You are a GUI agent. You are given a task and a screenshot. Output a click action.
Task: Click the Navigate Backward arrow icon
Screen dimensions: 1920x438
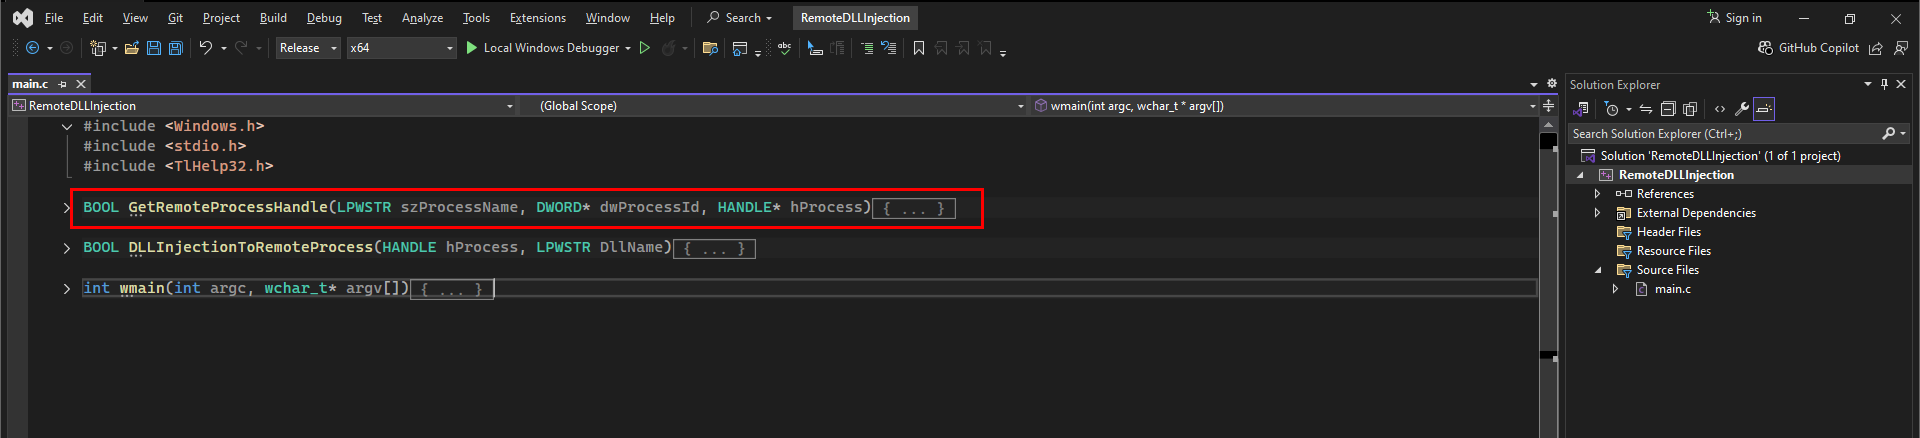32,48
